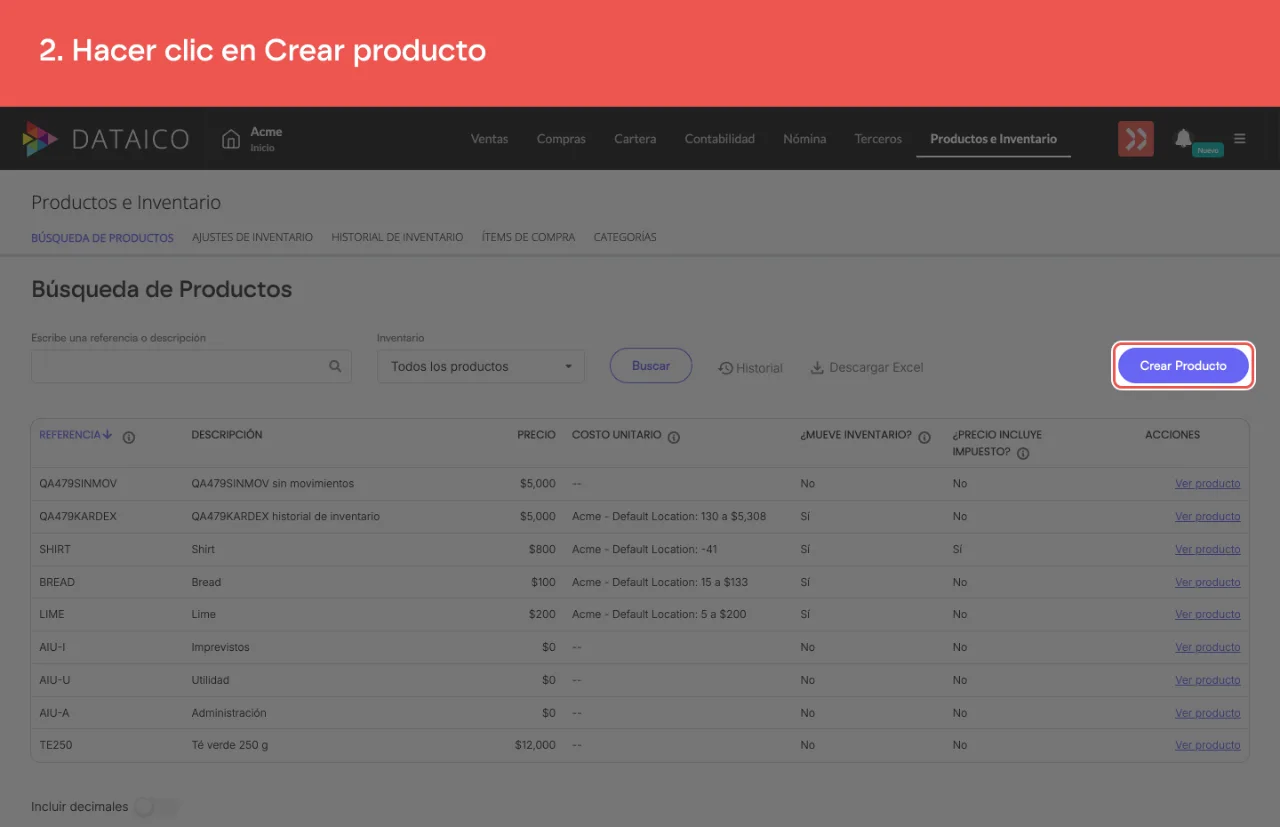
Task: Open the red double-chevron shortcut icon
Action: point(1136,139)
